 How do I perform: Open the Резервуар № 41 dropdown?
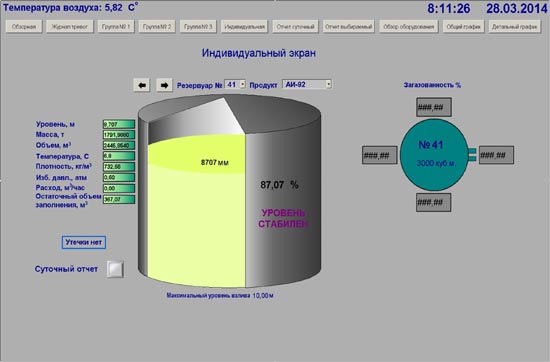(235, 85)
